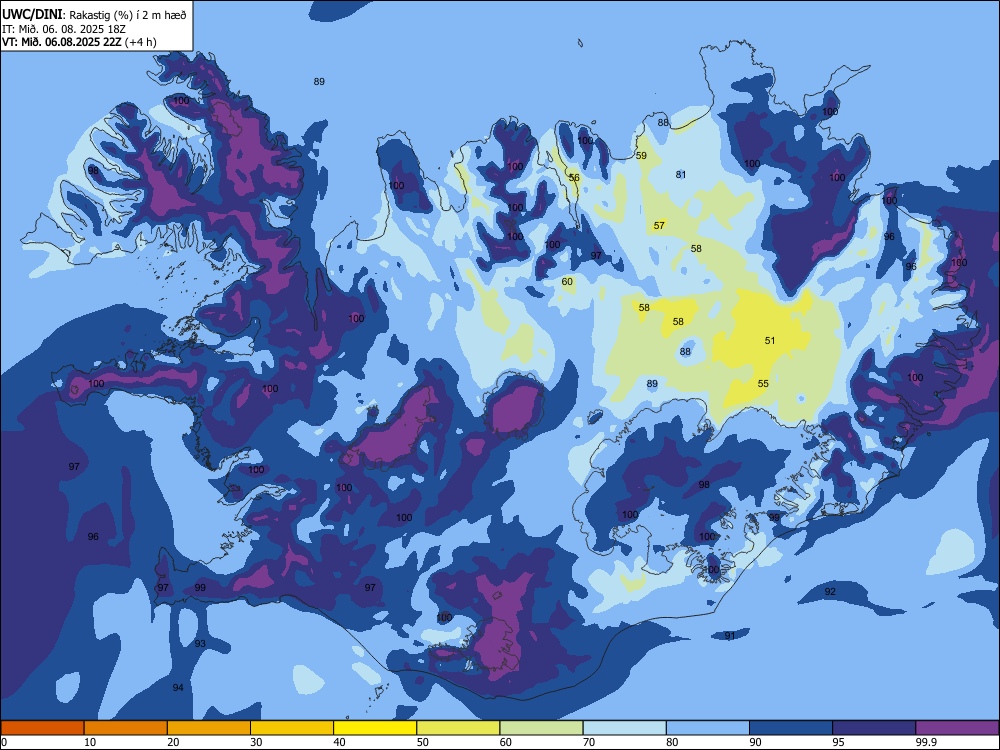Click the humidity value 92 over the ocean
This screenshot has width=1000, height=750.
coord(830,592)
